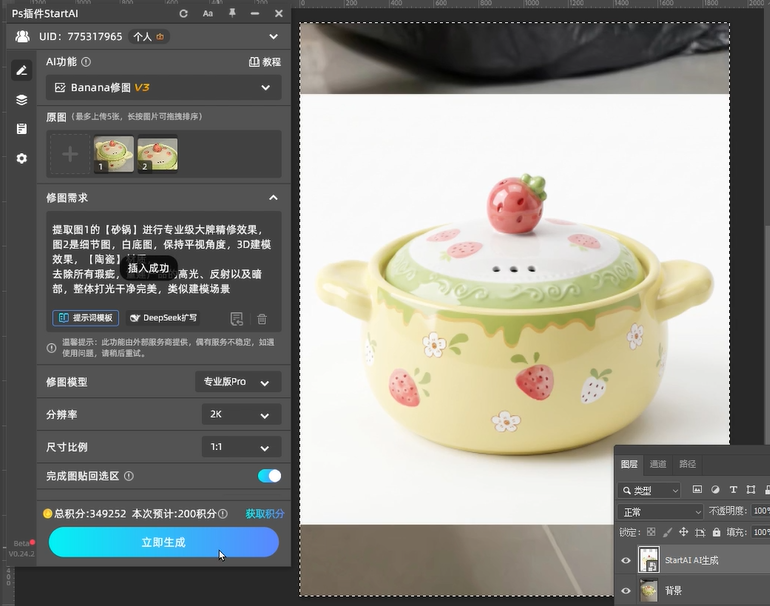Open the 尺寸比例 1:1 dropdown
Screen dimensions: 770x606
[241, 447]
